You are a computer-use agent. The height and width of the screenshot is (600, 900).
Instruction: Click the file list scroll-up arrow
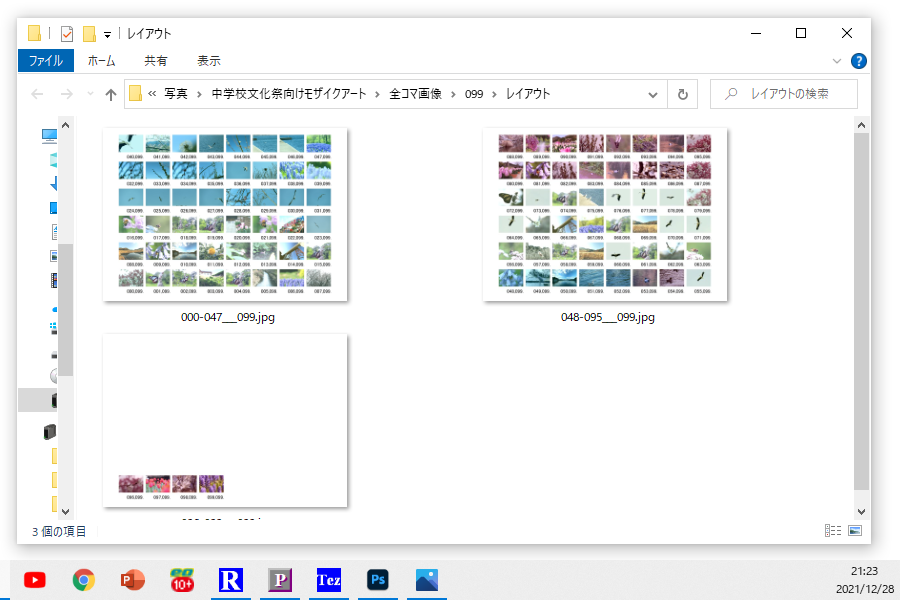[862, 125]
